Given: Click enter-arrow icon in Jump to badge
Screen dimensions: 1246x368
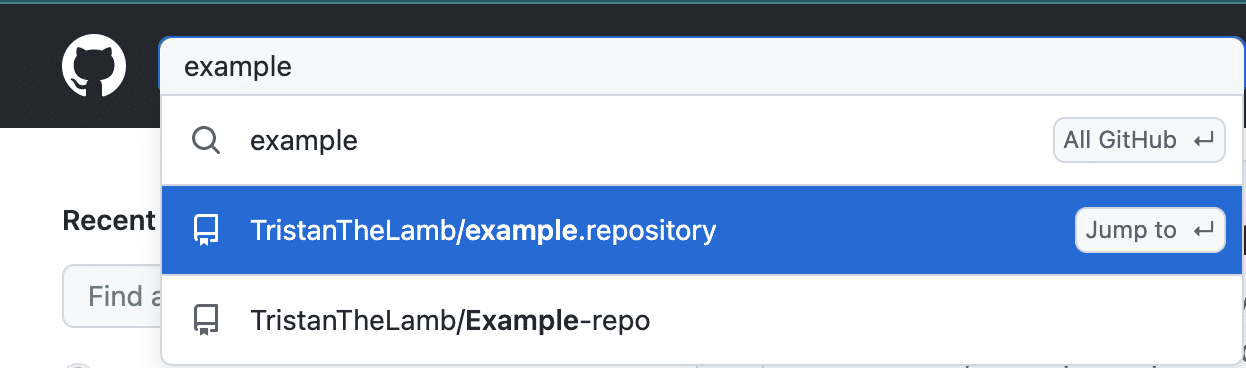Looking at the screenshot, I should tap(1203, 231).
